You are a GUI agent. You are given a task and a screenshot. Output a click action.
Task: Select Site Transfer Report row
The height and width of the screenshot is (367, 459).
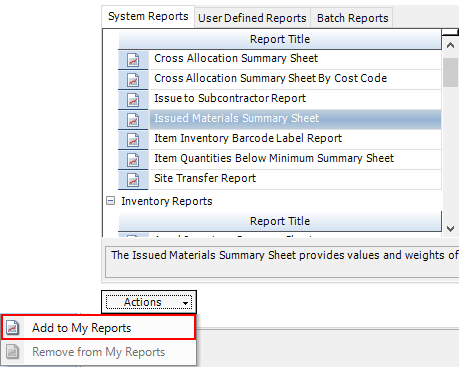coord(295,180)
